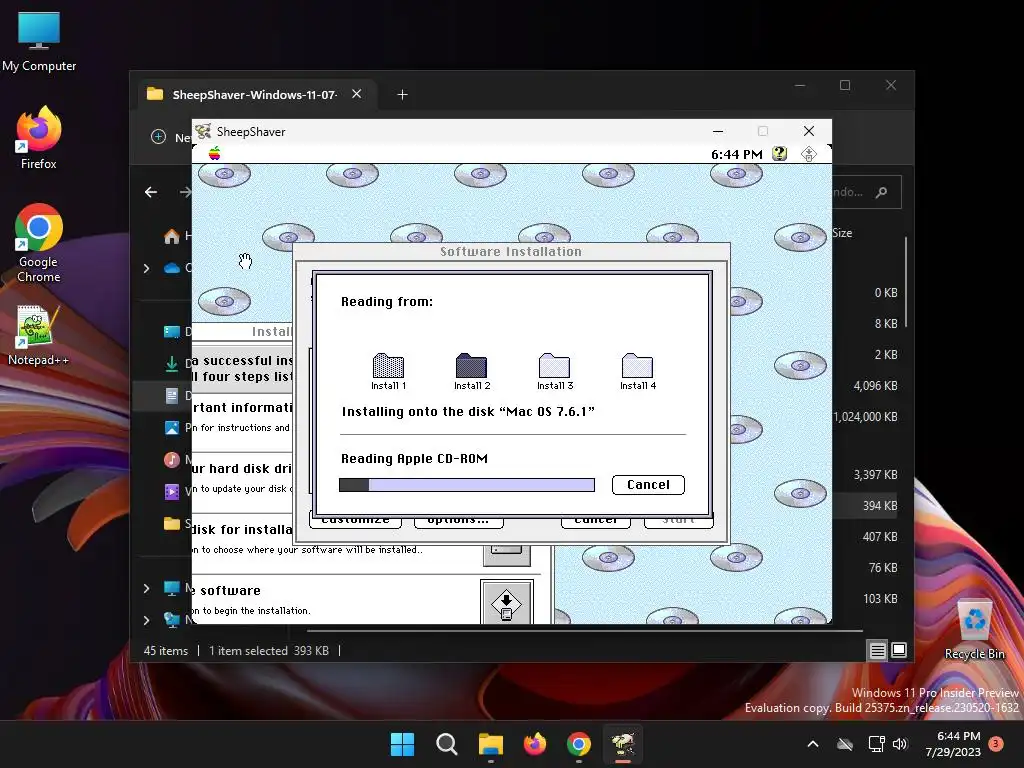Expand the This PC tree node
Viewport: 1024px width, 768px height.
[146, 588]
